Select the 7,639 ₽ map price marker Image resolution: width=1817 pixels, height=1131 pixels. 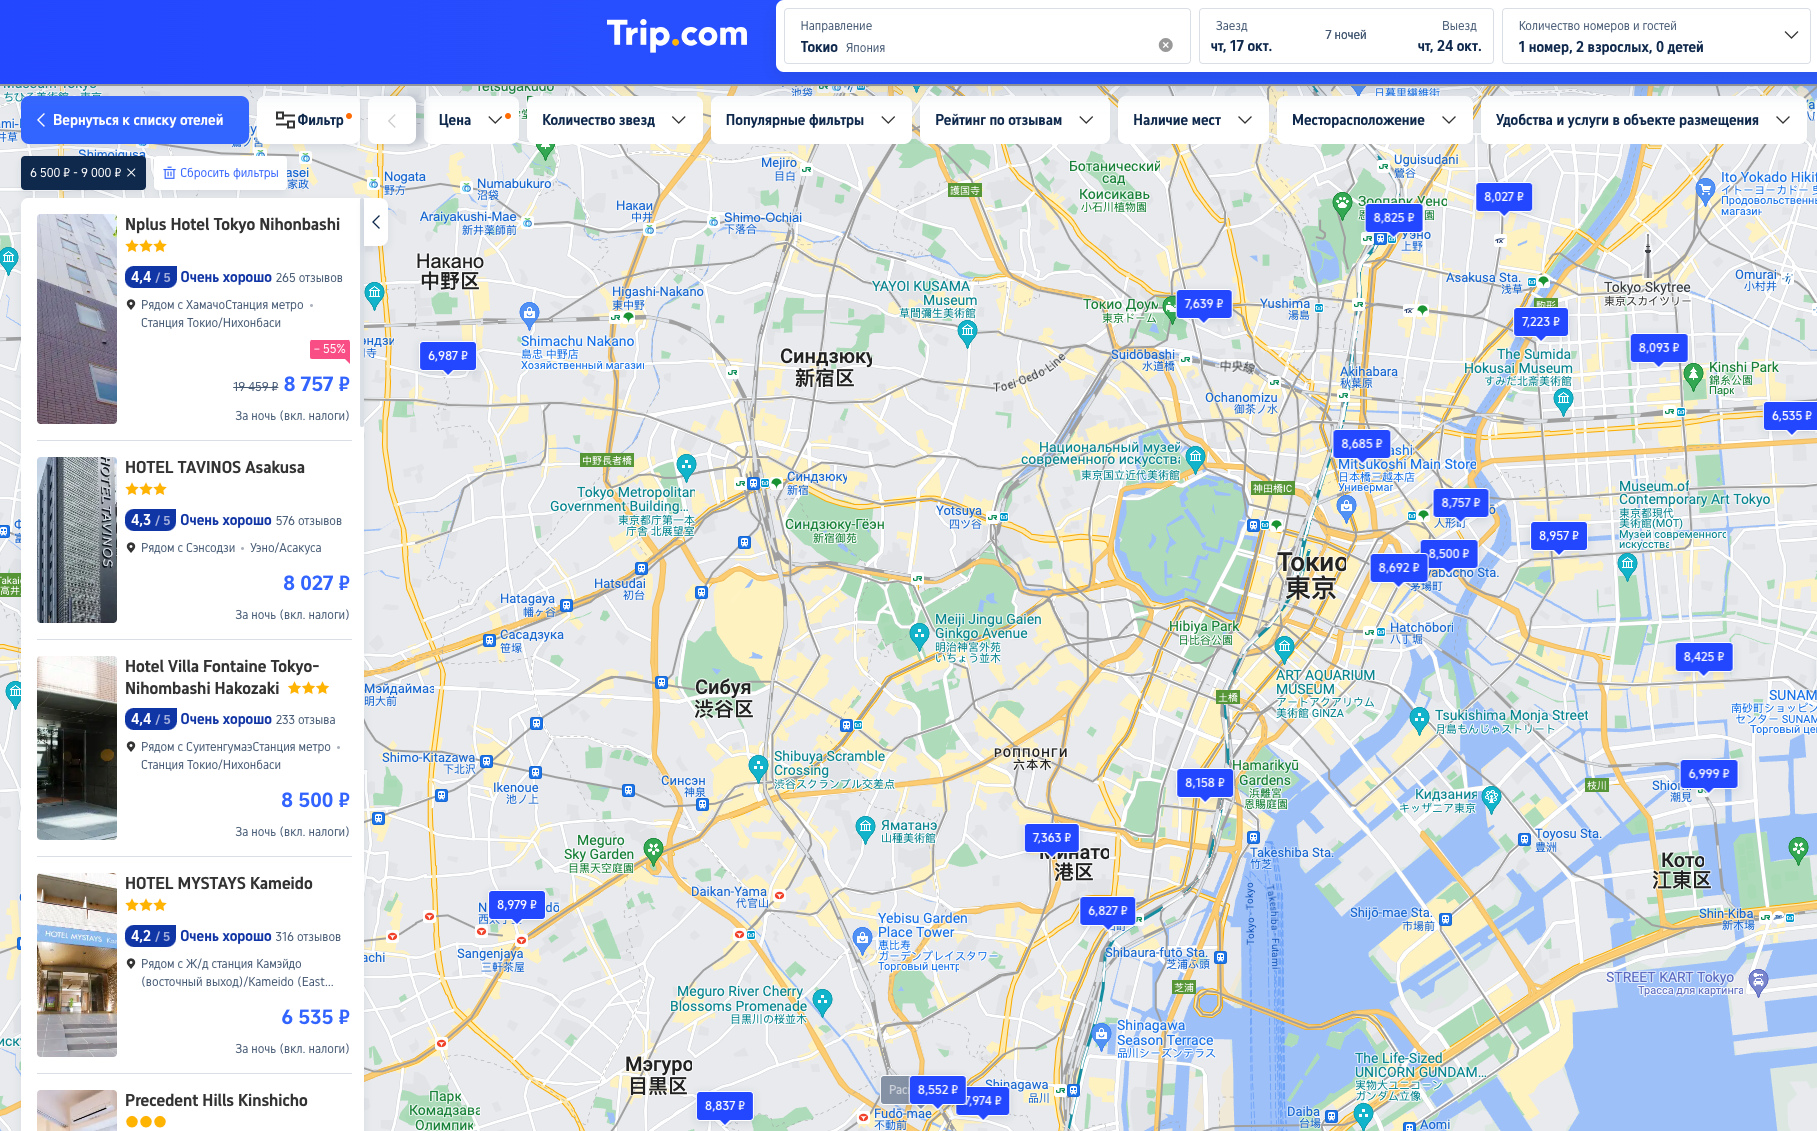1203,304
